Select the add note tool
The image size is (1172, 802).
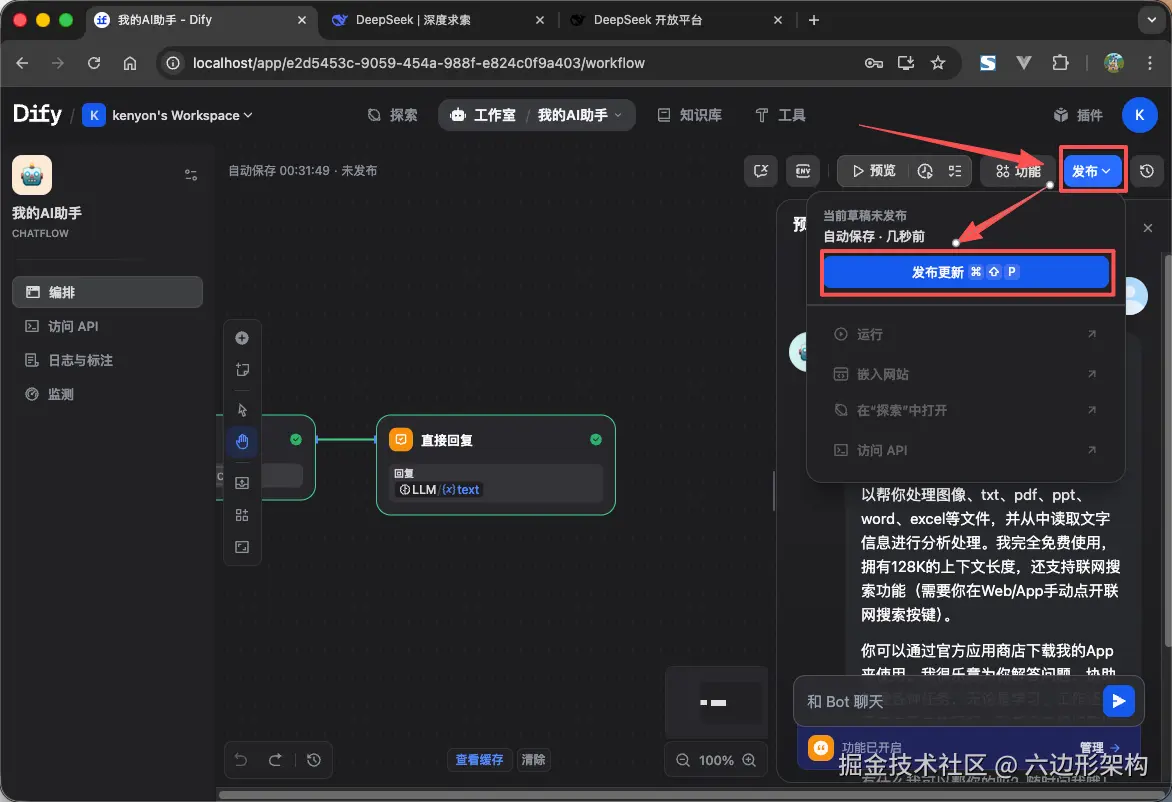coord(242,370)
